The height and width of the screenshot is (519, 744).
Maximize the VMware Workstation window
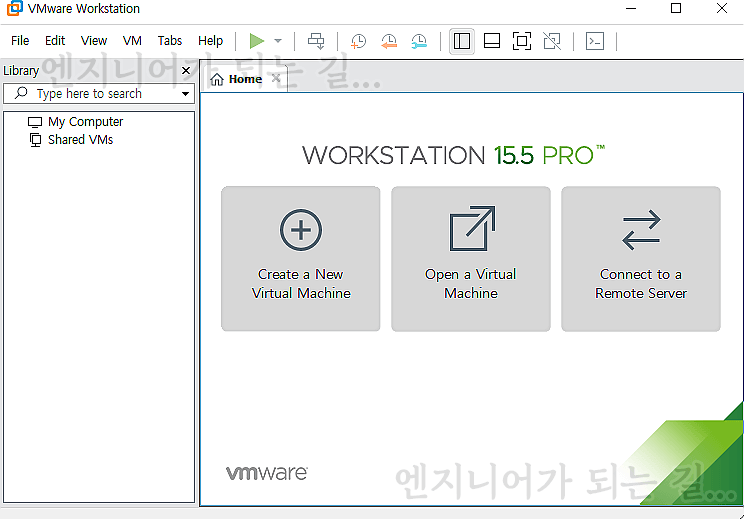tap(676, 9)
